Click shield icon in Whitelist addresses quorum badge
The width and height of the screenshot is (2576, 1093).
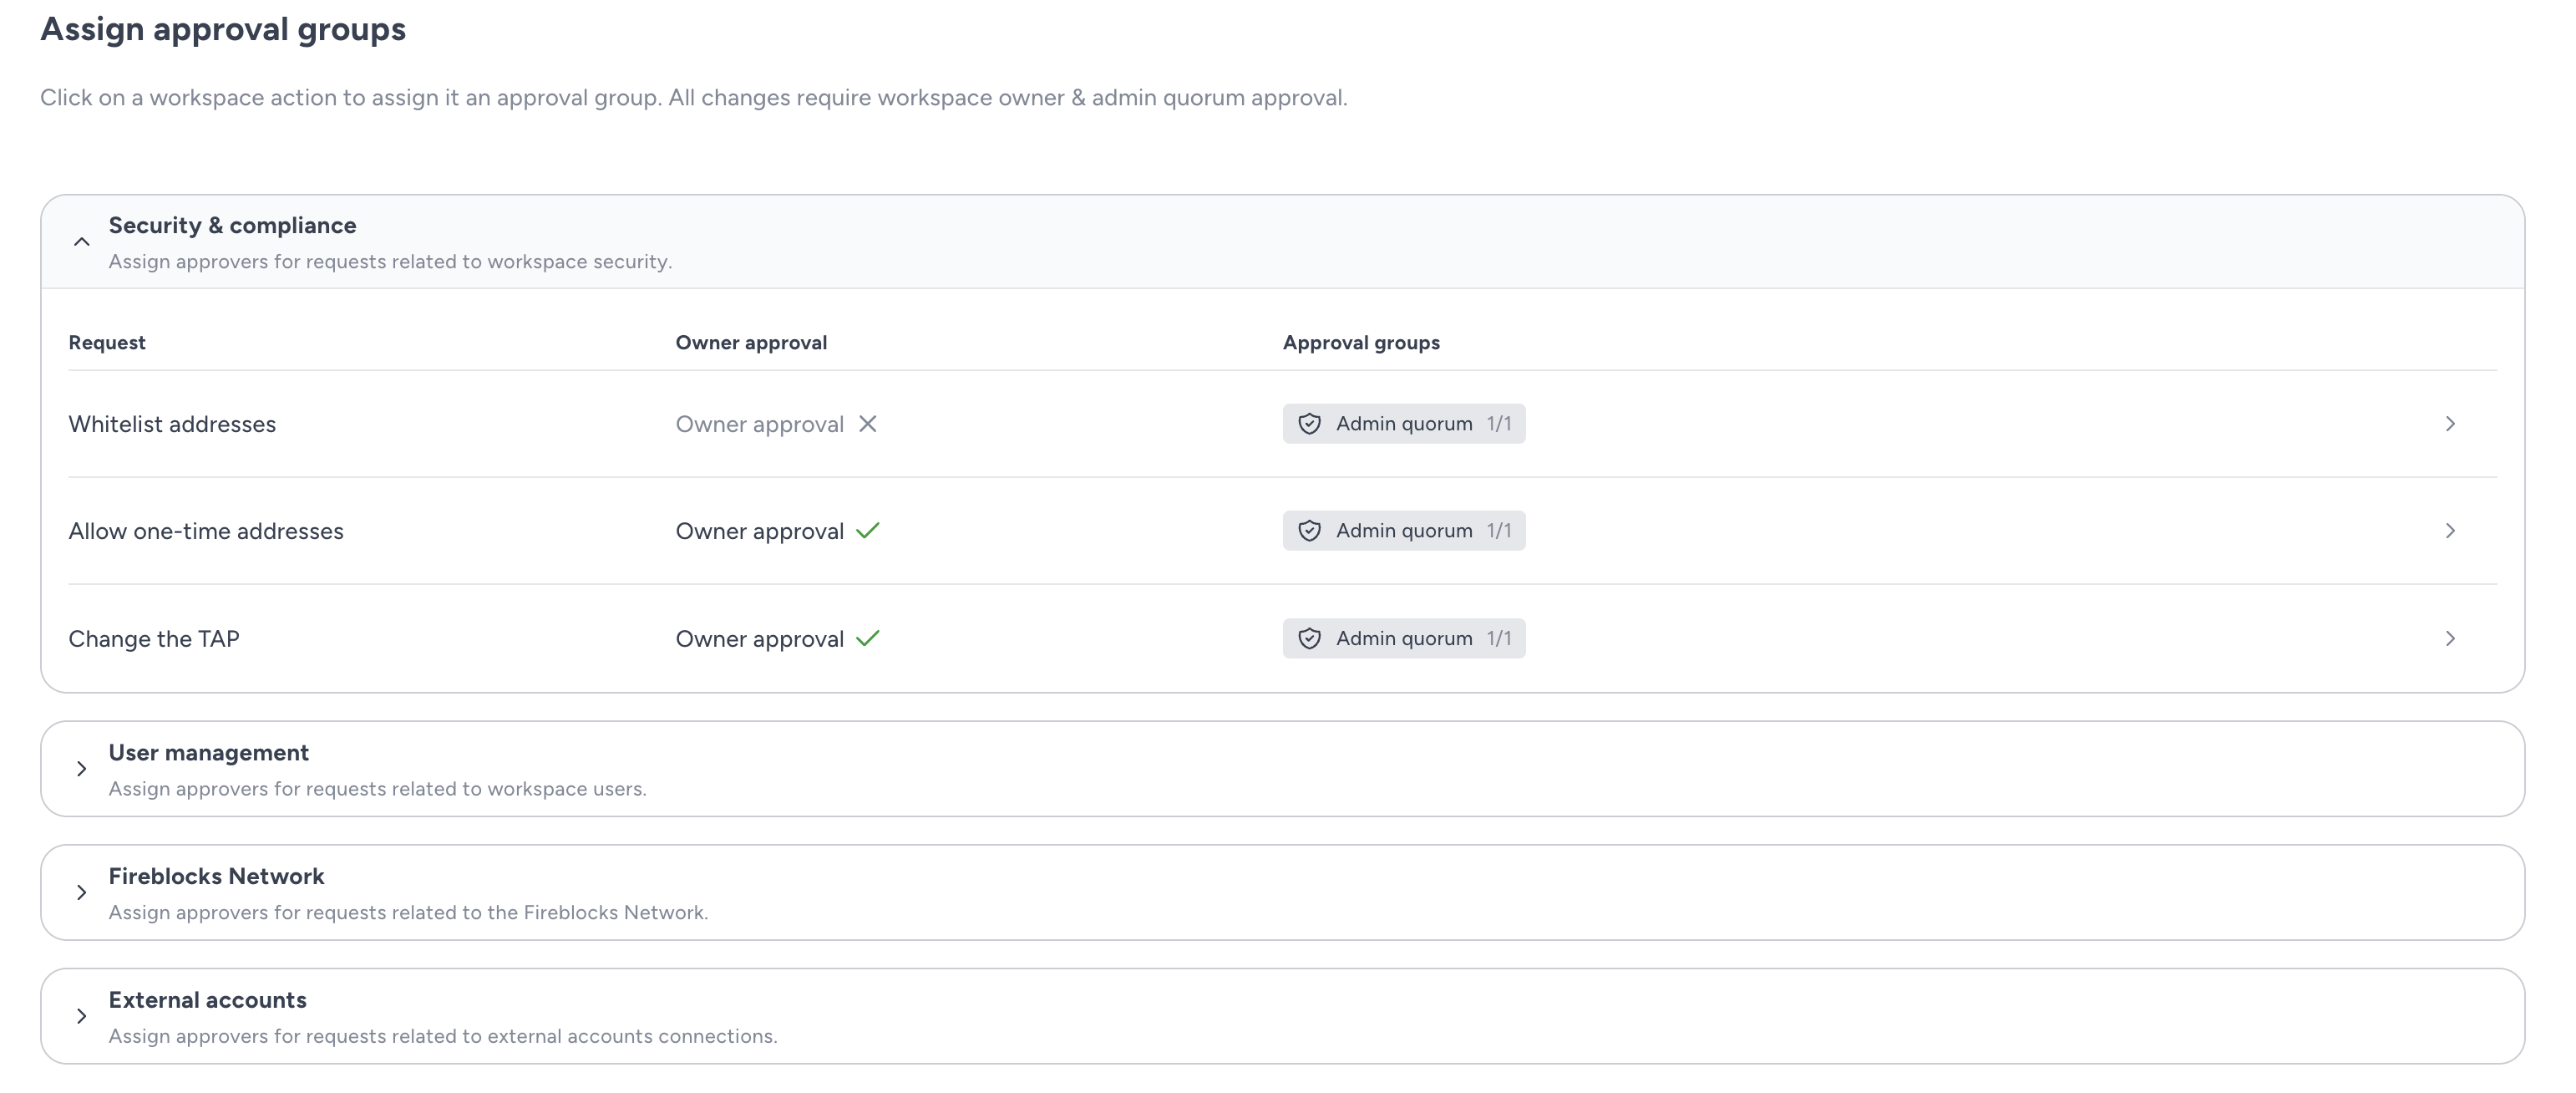(x=1309, y=424)
